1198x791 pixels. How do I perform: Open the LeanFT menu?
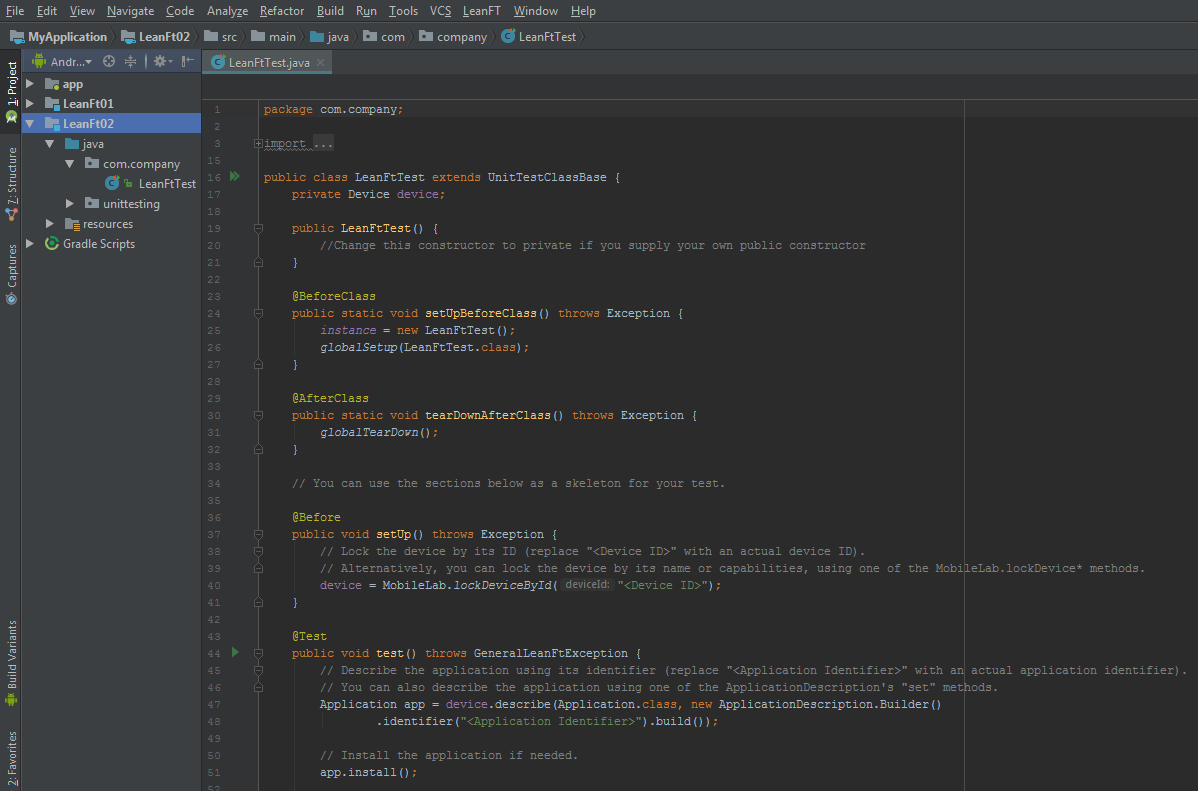[481, 11]
